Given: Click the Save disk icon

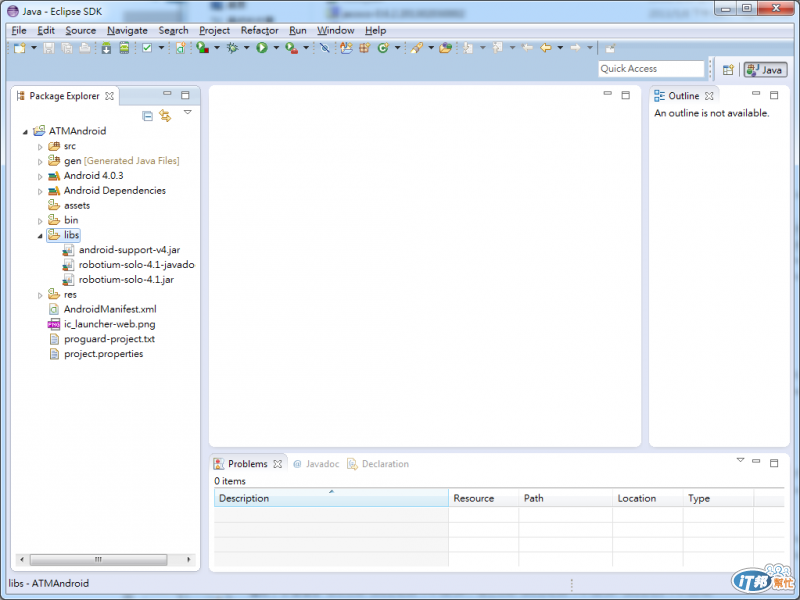Looking at the screenshot, I should pyautogui.click(x=49, y=48).
